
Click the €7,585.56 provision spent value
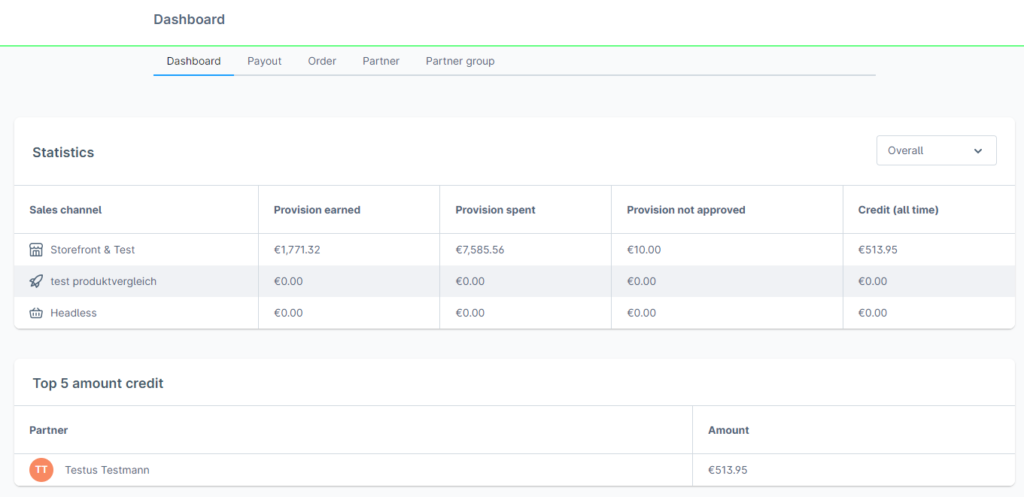480,250
